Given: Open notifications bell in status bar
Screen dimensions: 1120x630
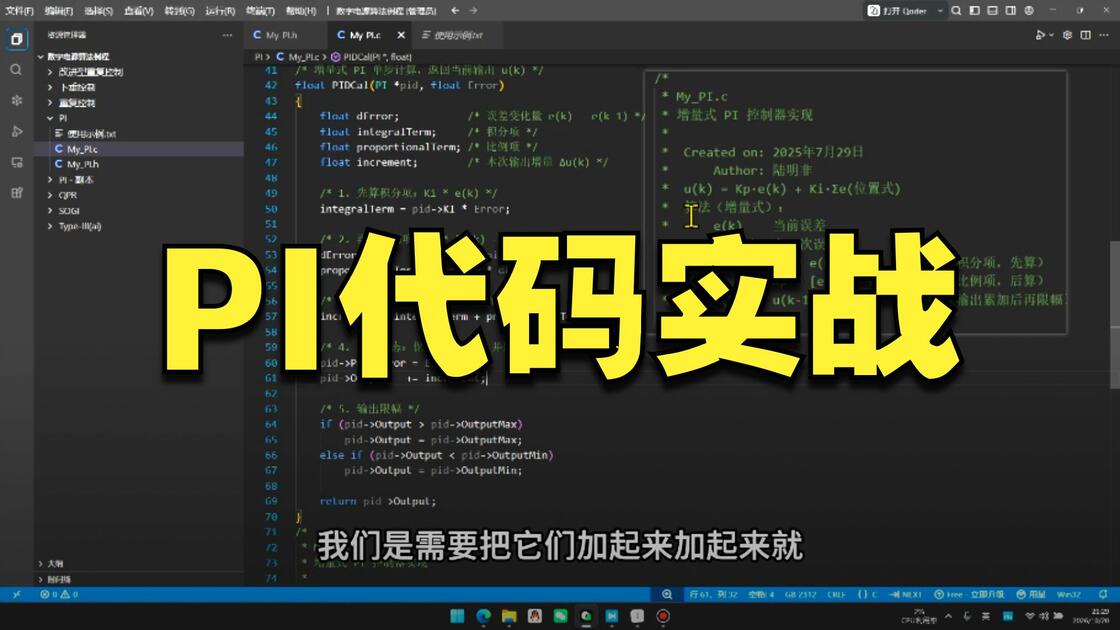Looking at the screenshot, I should [x=1103, y=594].
